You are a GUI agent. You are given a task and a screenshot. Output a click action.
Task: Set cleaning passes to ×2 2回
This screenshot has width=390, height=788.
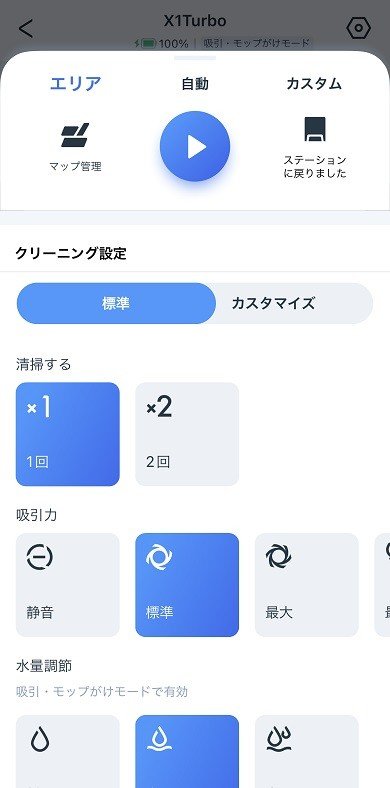pos(187,434)
